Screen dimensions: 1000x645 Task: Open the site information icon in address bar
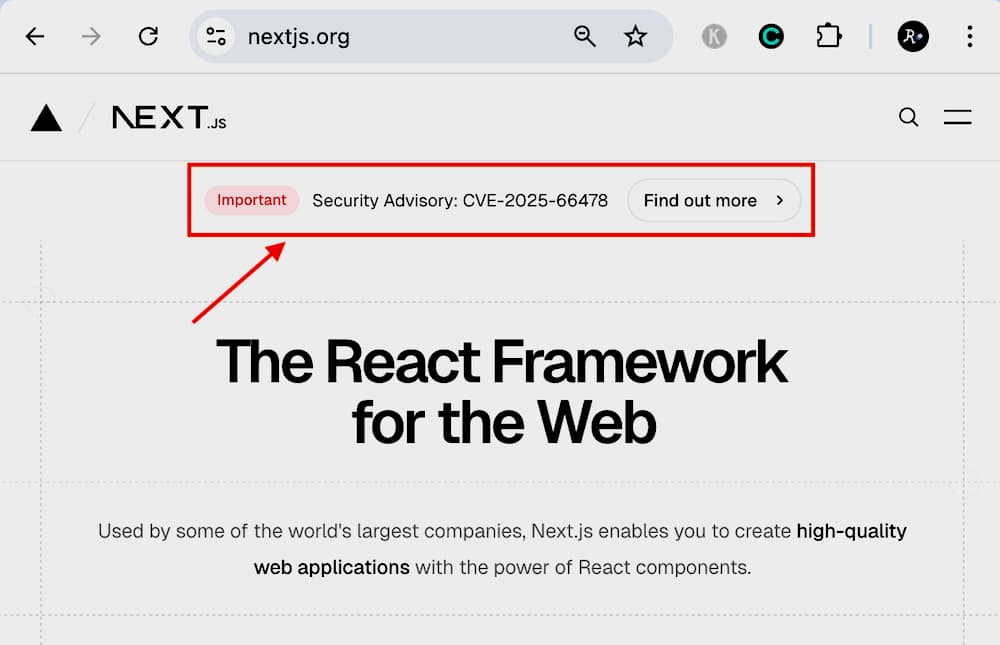pos(216,37)
